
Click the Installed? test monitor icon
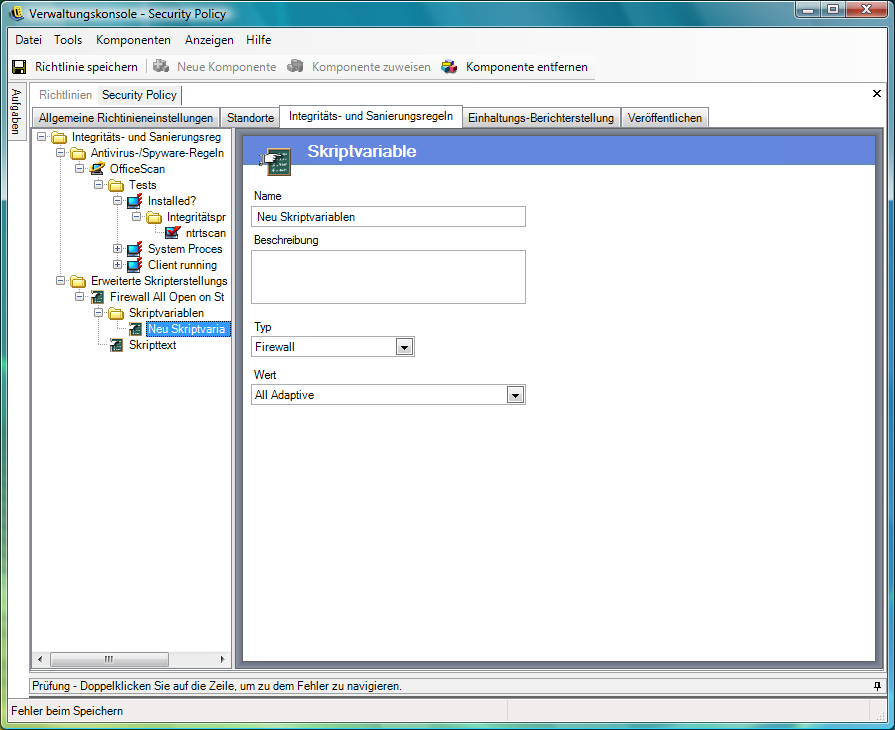click(x=135, y=201)
